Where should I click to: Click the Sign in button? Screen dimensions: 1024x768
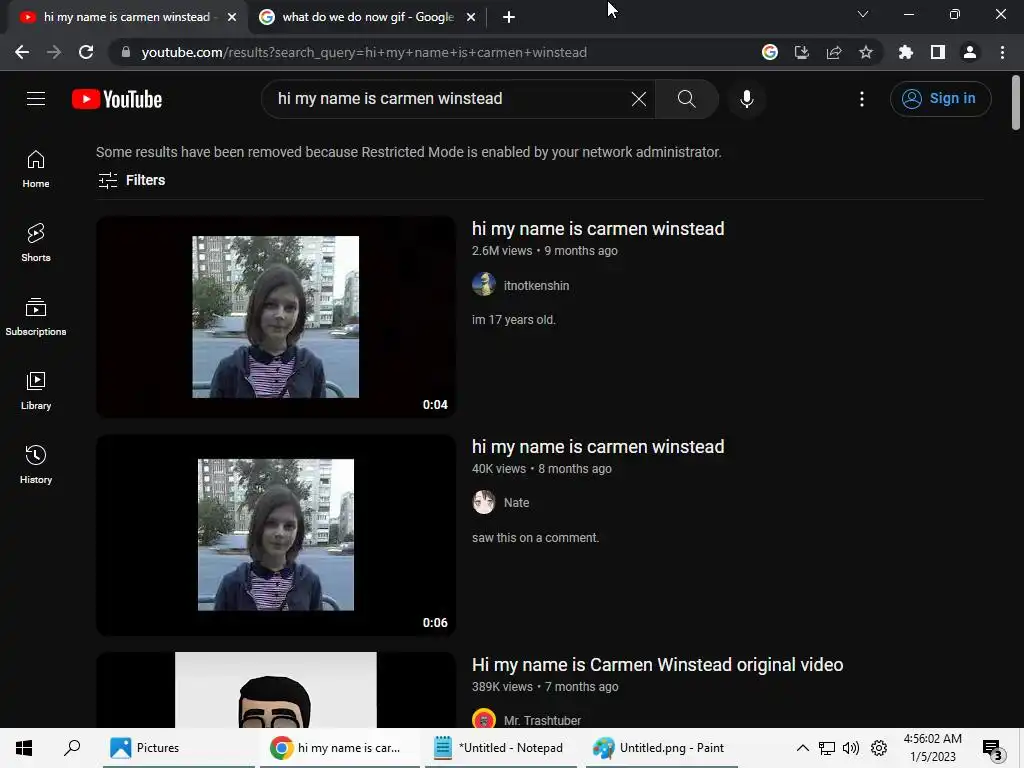(940, 99)
